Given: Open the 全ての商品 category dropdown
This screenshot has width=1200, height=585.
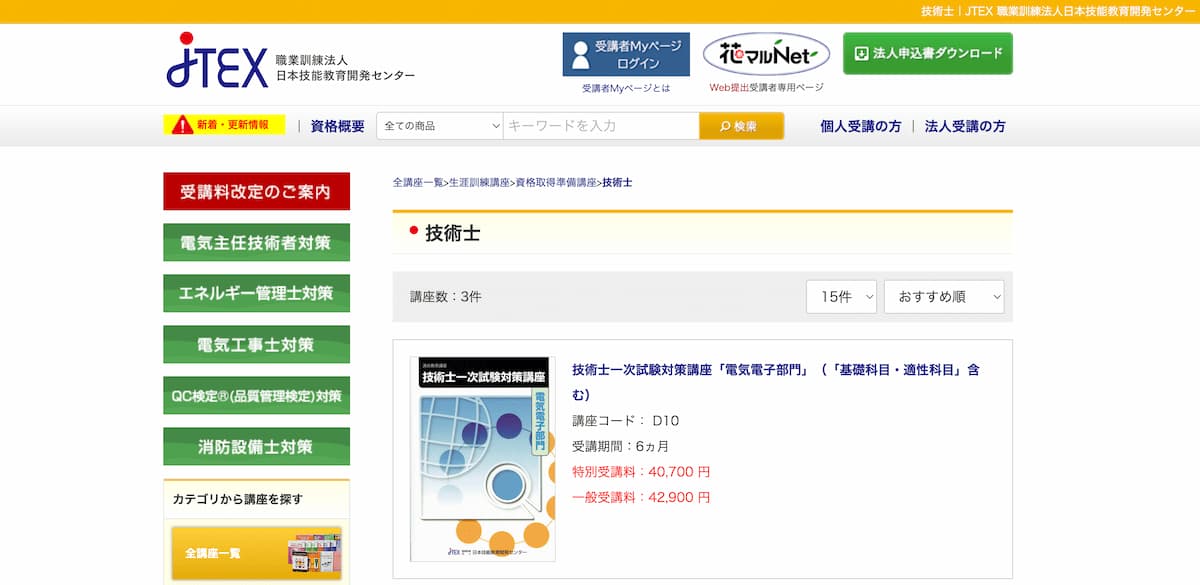Looking at the screenshot, I should coord(438,125).
